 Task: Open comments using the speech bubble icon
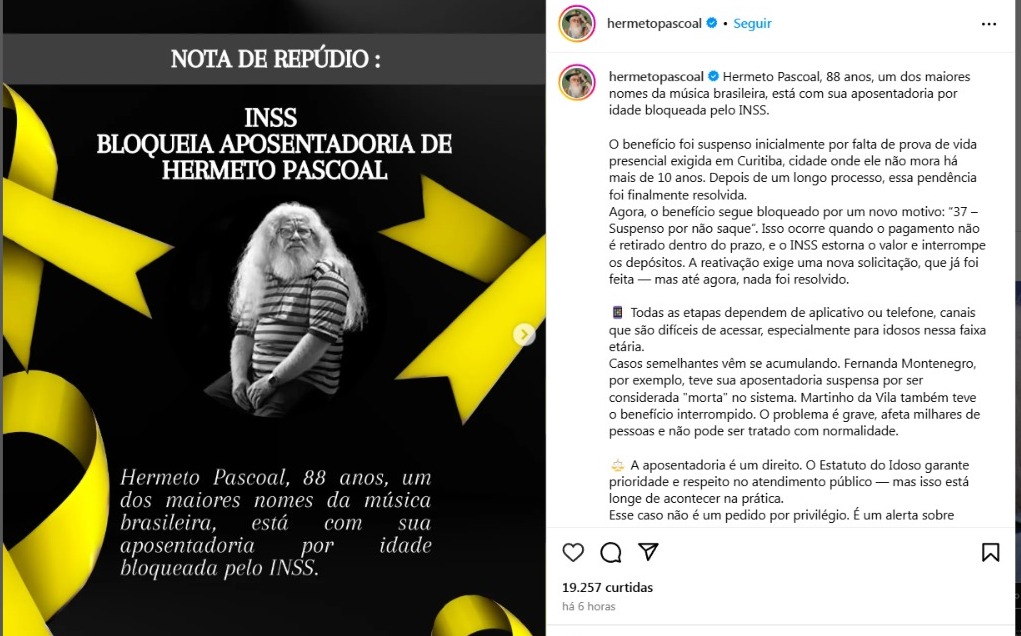611,552
